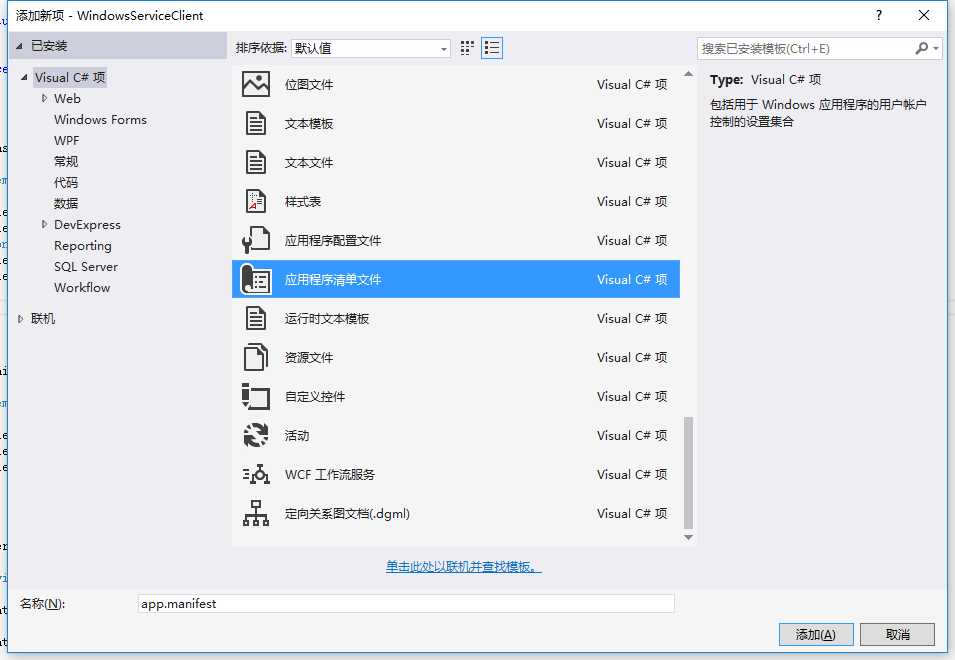Select the 数据 data category
955x660 pixels.
coord(66,203)
